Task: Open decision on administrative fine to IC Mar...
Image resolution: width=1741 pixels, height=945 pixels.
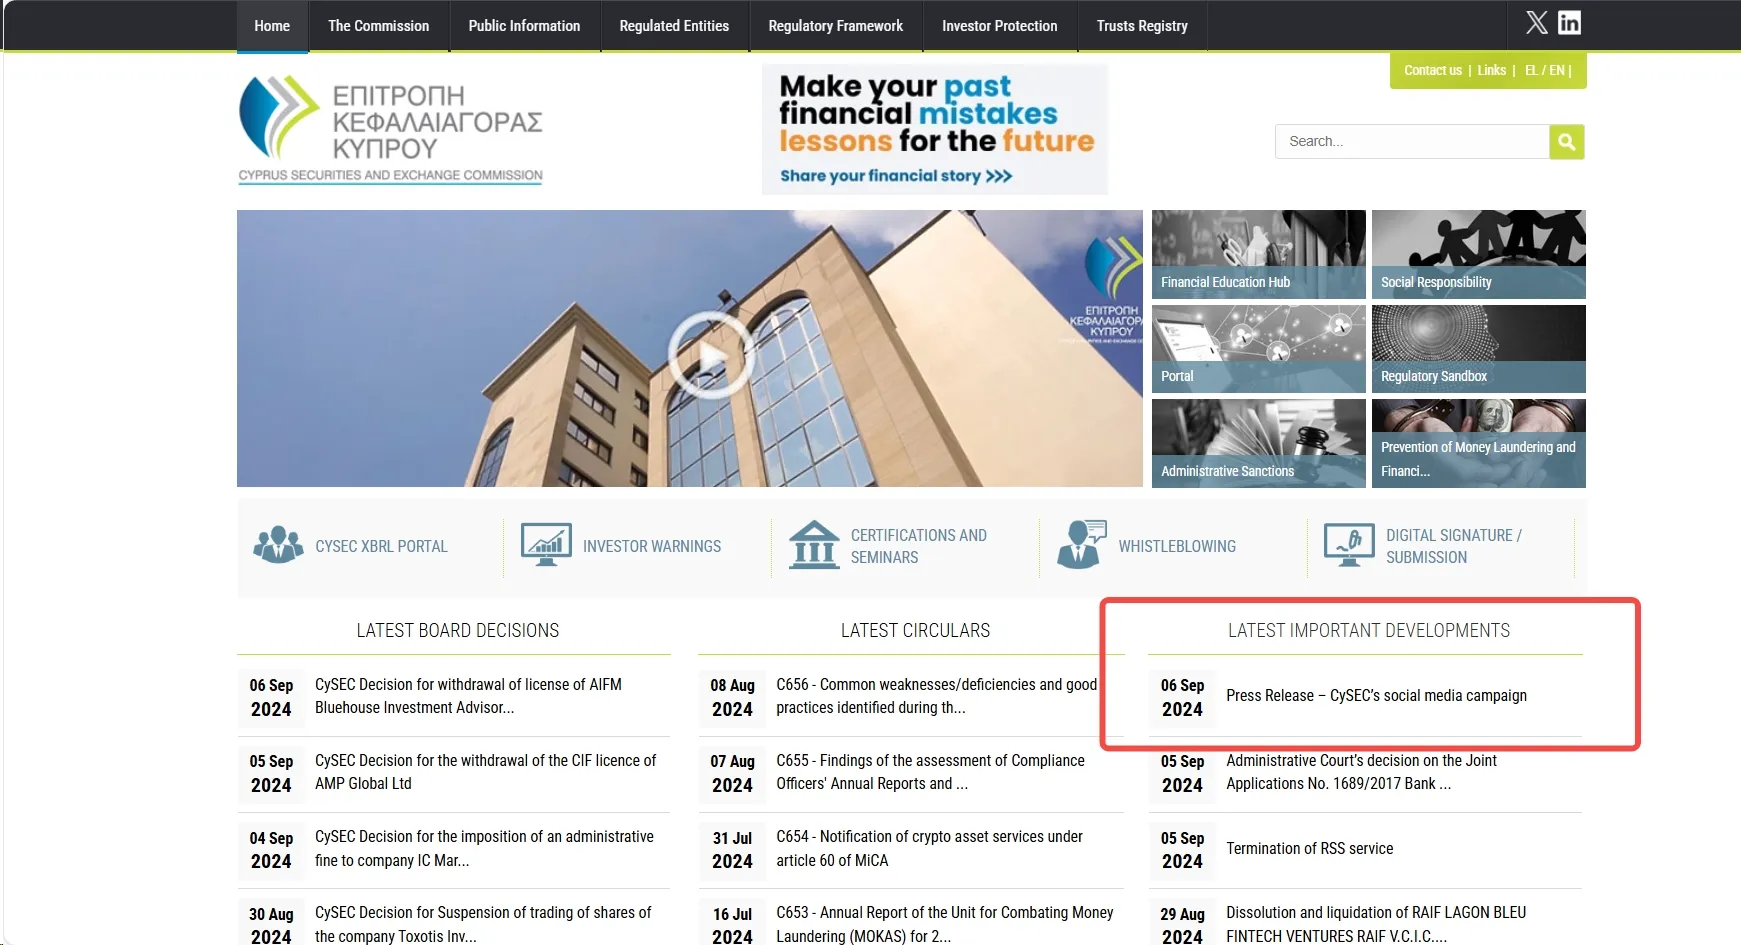Action: click(484, 848)
